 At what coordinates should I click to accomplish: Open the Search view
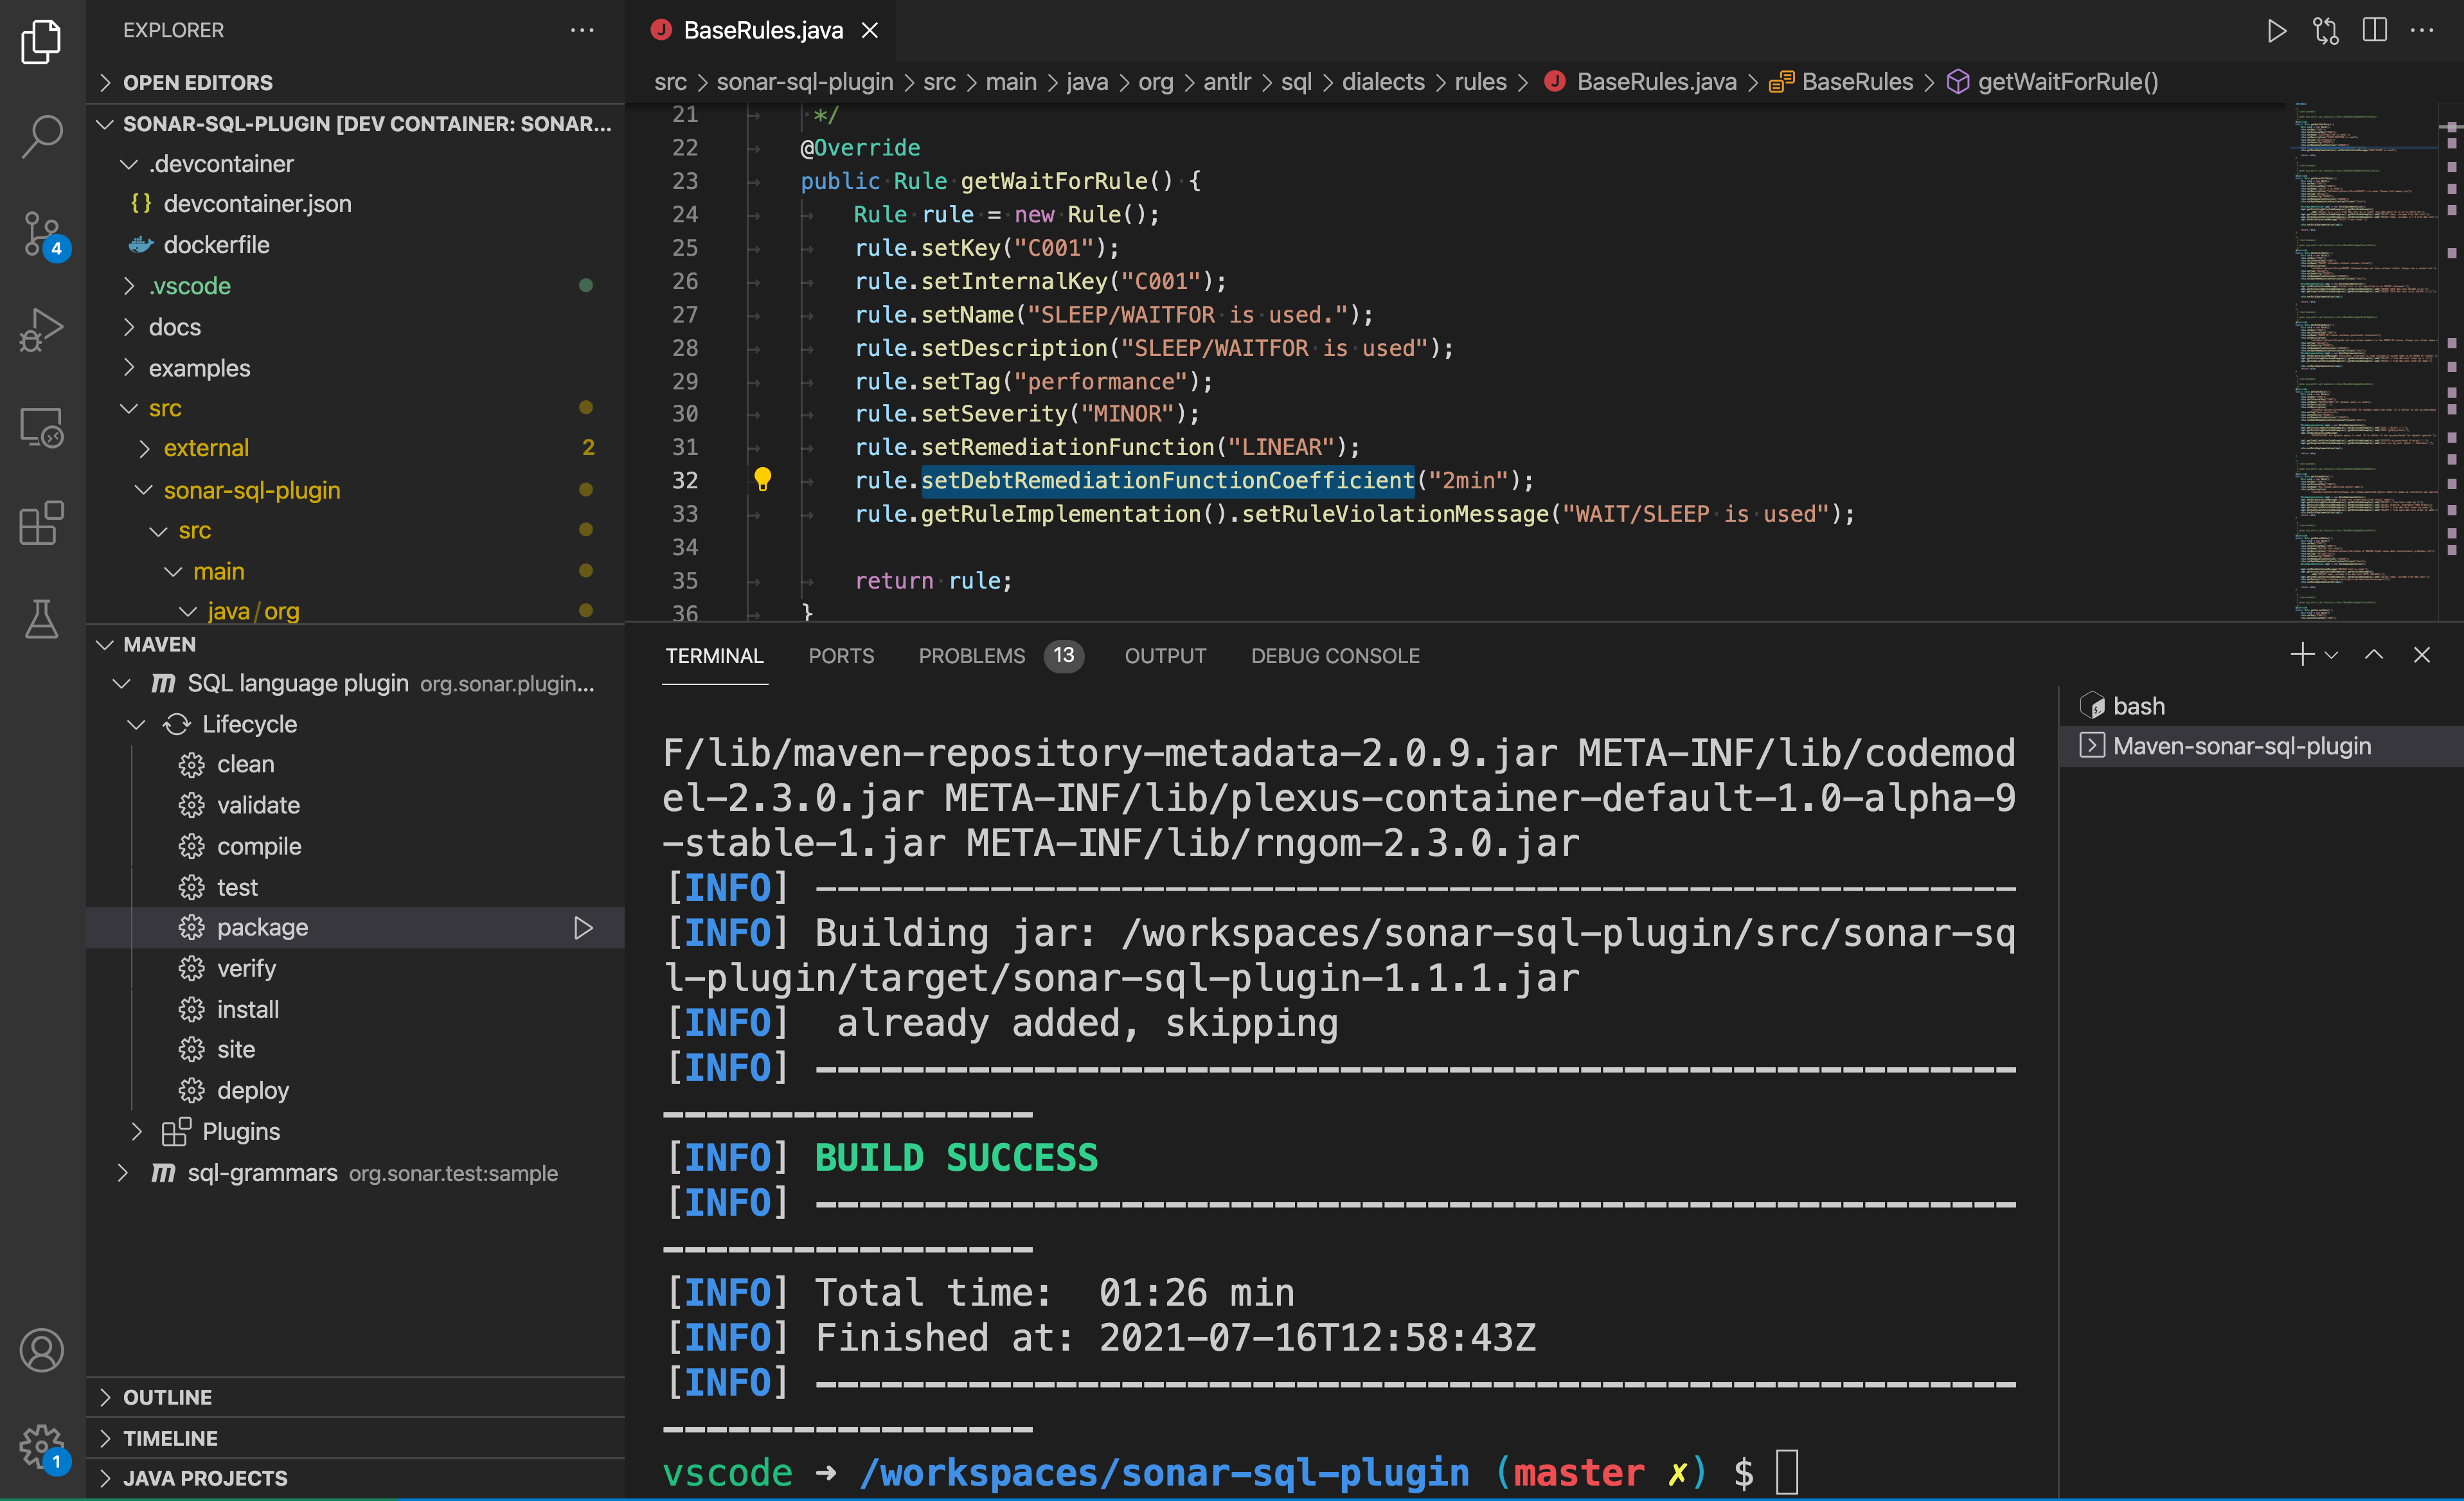point(41,135)
